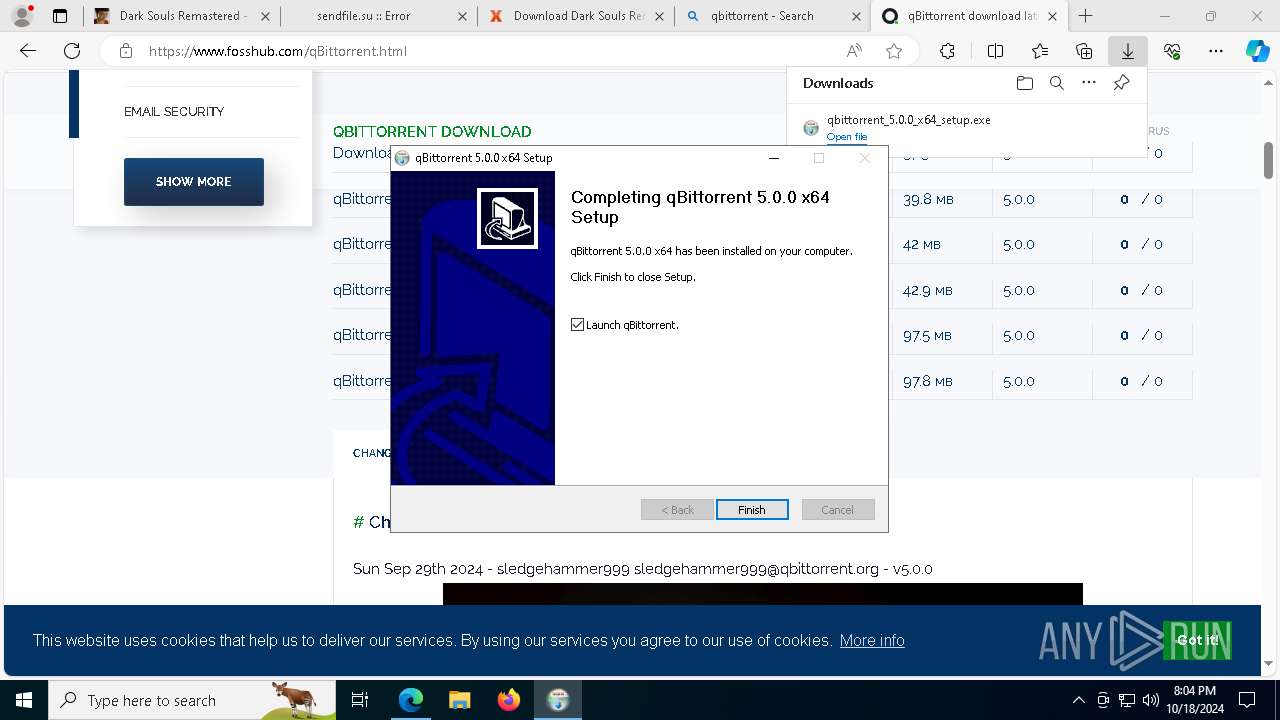1280x720 pixels.
Task: Click Finish in qBittorrent Setup
Action: [752, 510]
